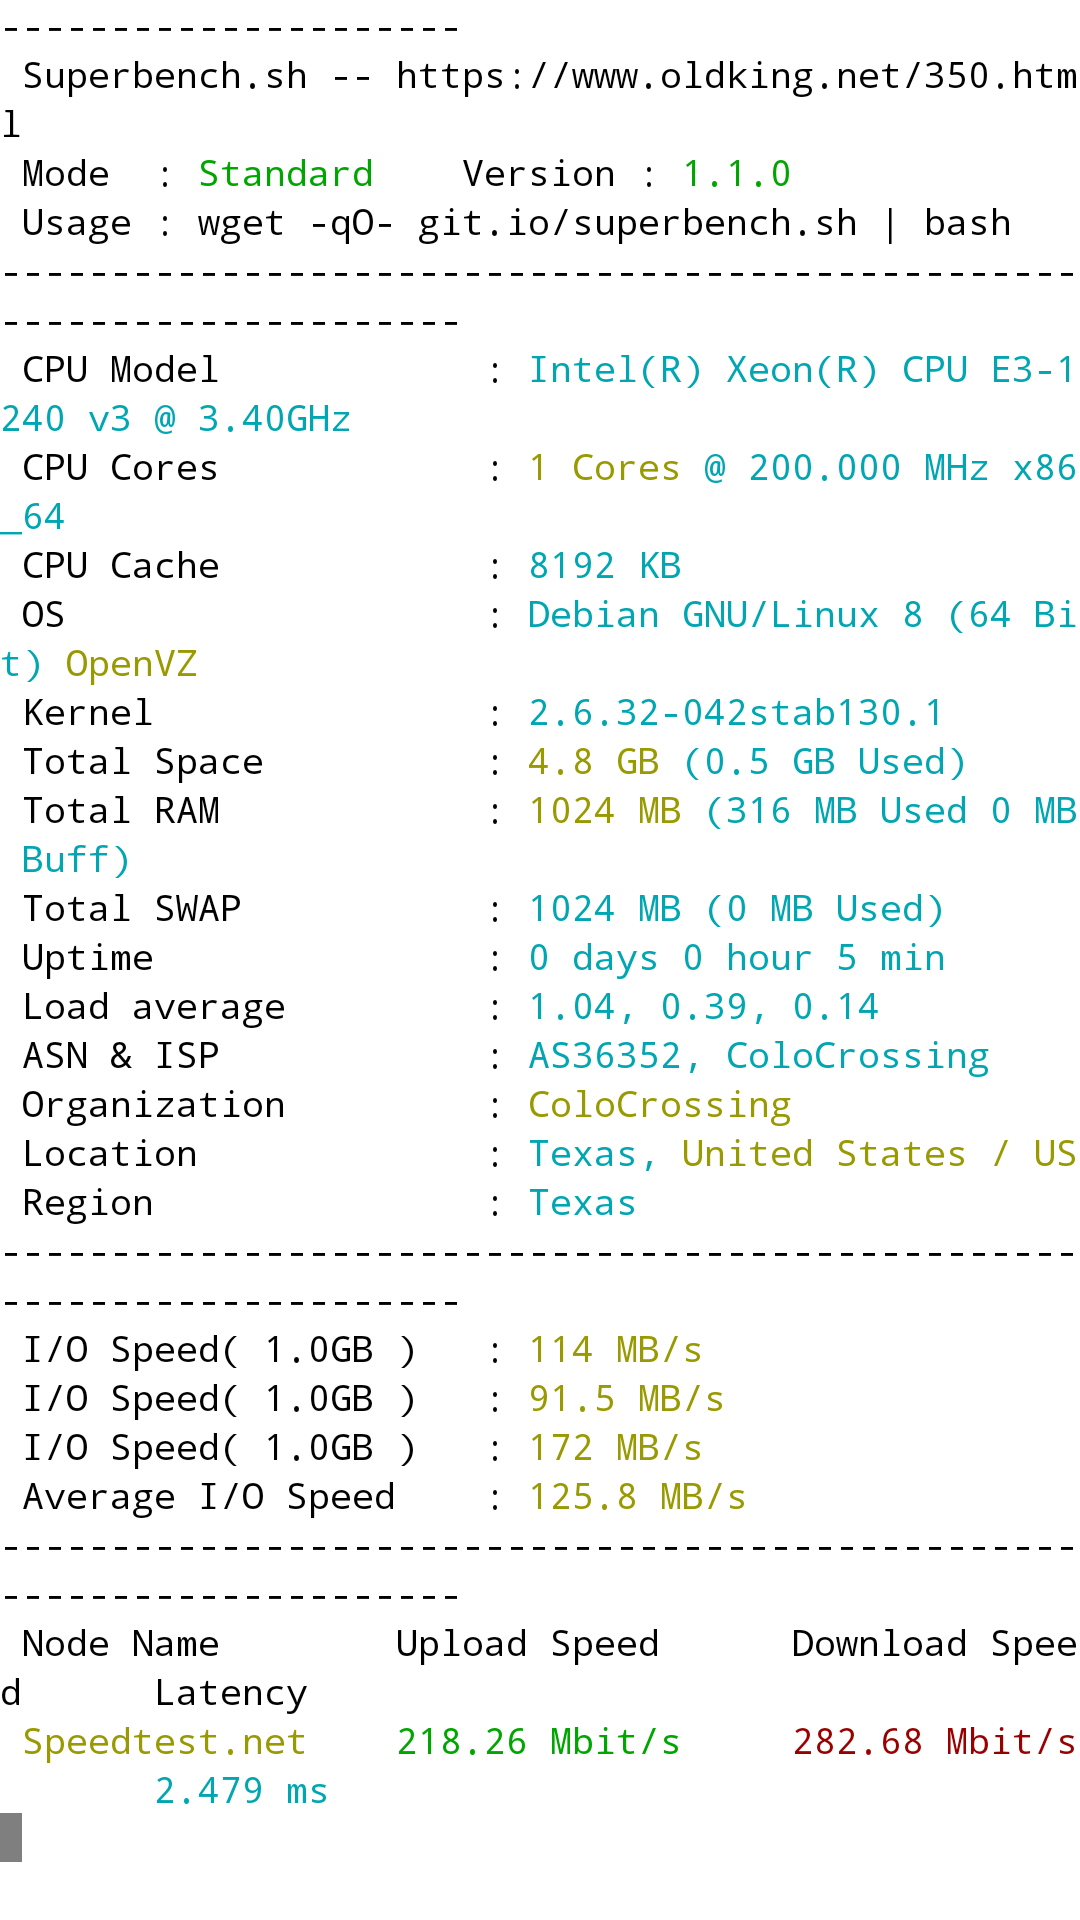Click the Region value Texas

pos(582,1203)
